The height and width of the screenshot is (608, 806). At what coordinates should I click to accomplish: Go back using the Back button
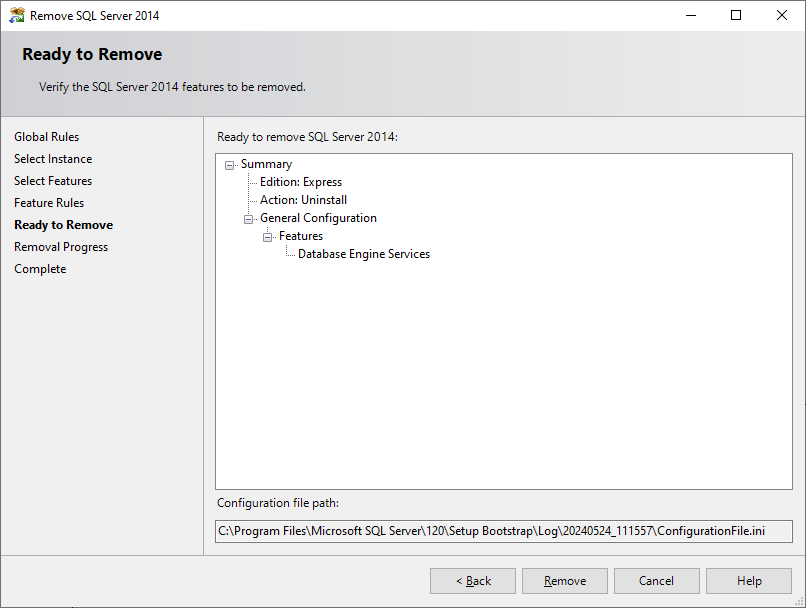pyautogui.click(x=472, y=581)
